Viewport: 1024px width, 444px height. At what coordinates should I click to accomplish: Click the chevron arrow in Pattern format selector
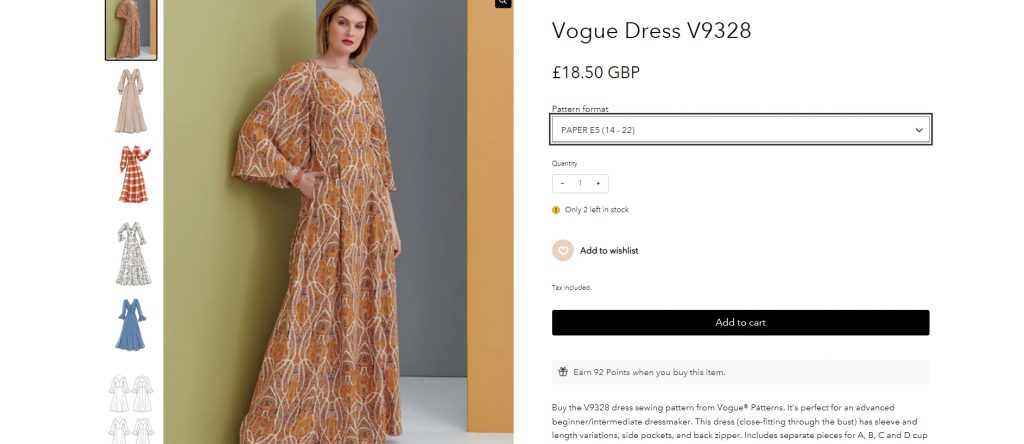click(919, 130)
